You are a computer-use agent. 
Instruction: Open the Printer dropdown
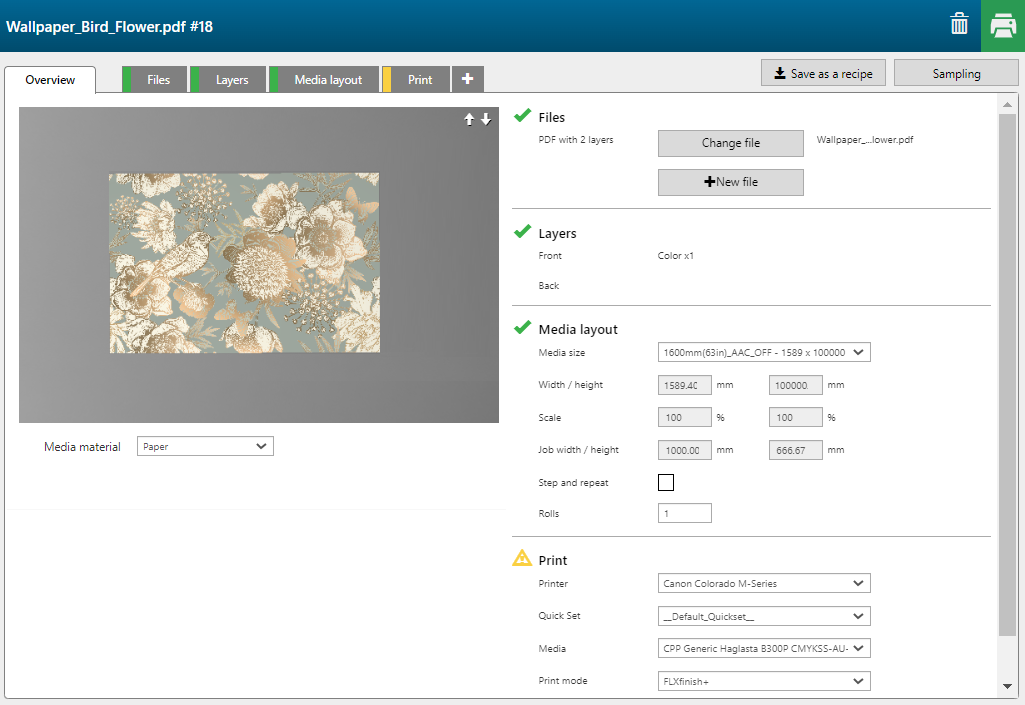[764, 583]
